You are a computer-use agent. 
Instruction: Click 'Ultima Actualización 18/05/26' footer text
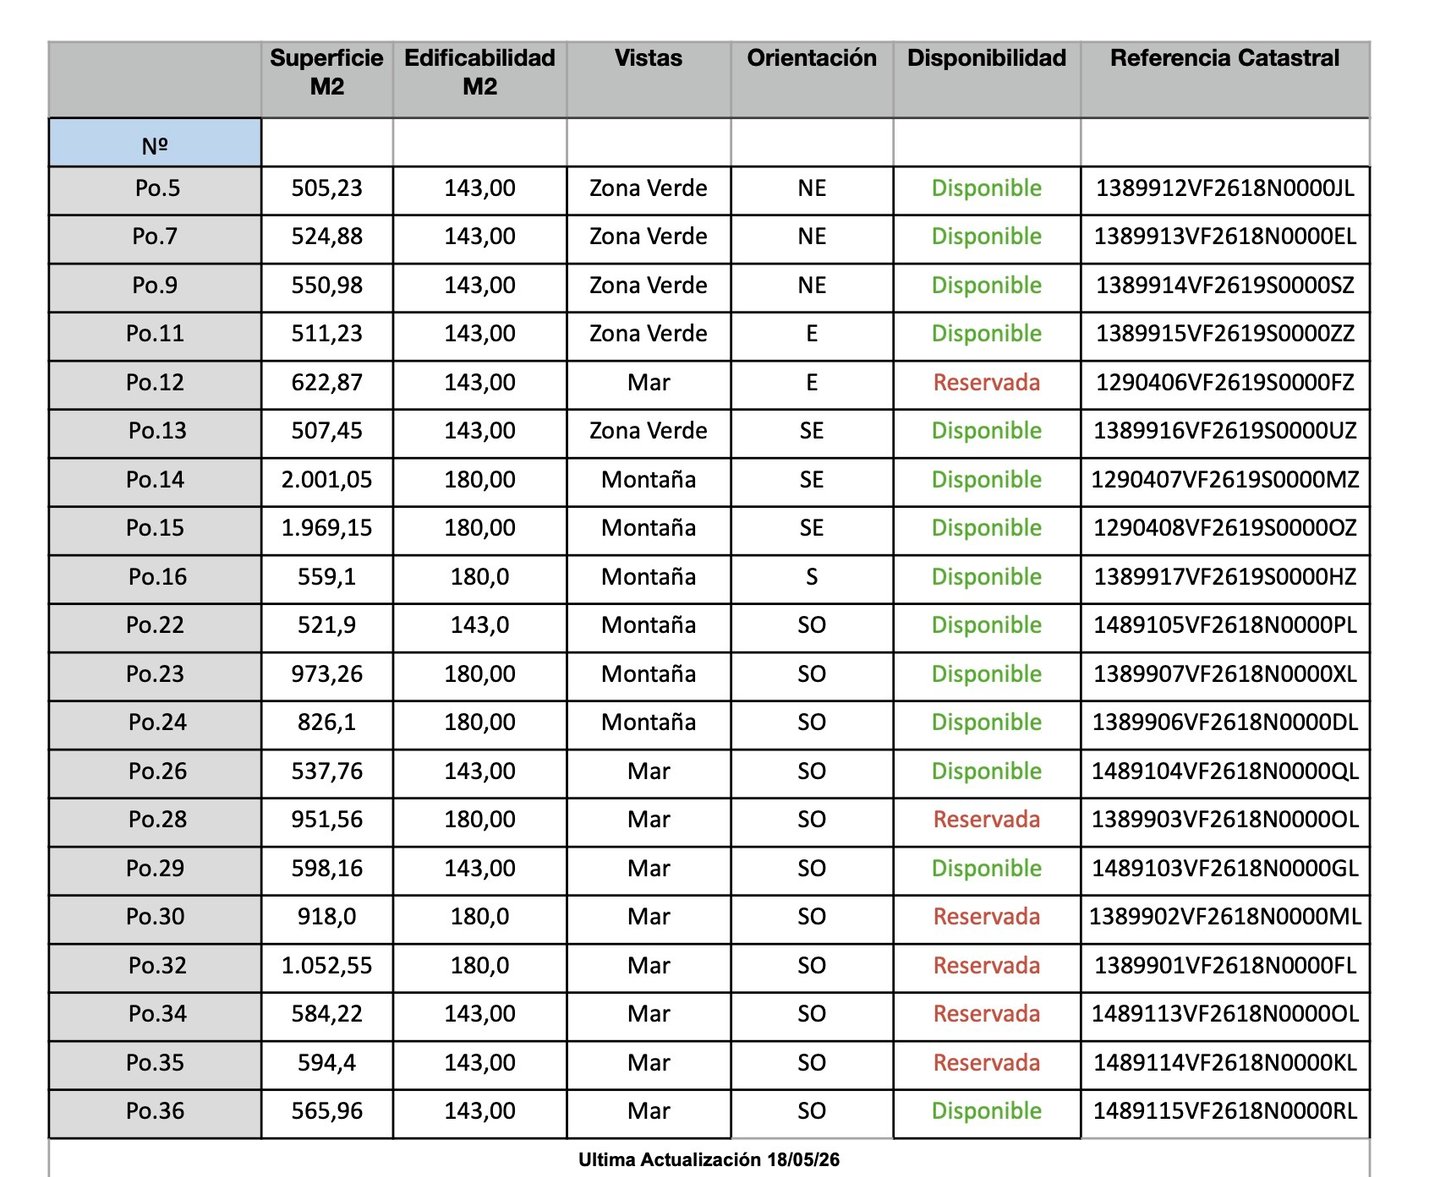[709, 1159]
